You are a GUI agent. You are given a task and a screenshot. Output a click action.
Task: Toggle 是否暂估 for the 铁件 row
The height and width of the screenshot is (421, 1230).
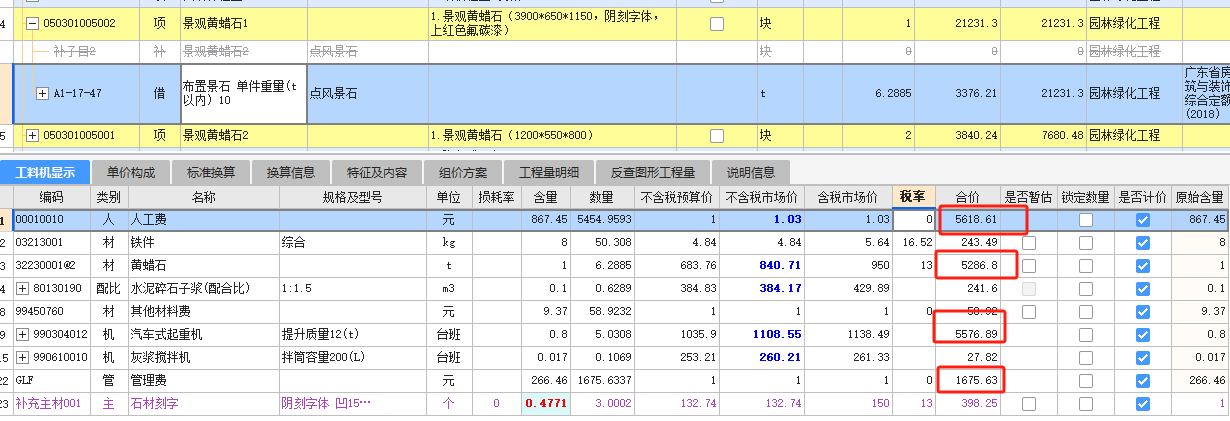tap(1028, 242)
